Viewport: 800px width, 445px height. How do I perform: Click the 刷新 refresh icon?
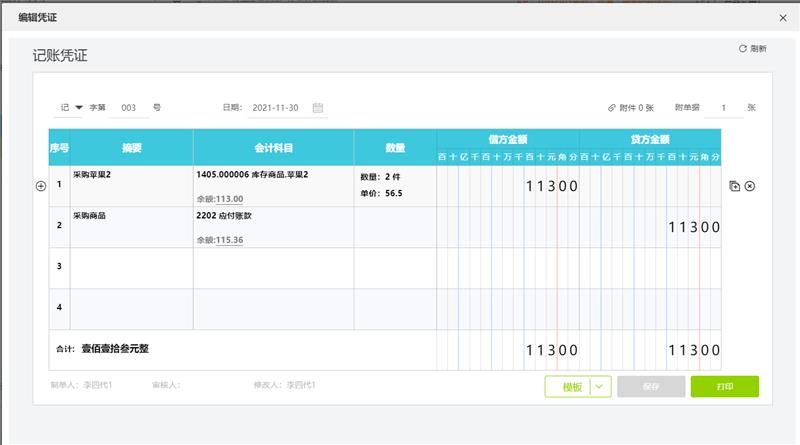click(742, 48)
